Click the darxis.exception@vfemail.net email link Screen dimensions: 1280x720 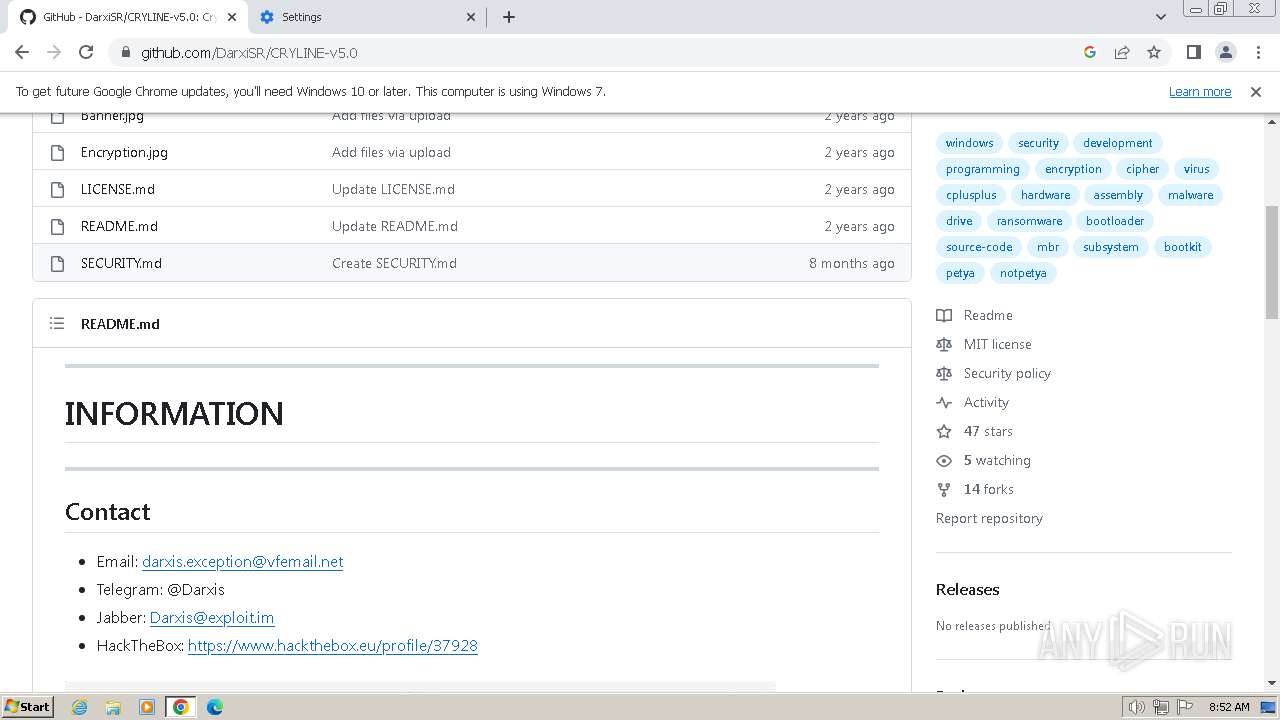(x=242, y=561)
